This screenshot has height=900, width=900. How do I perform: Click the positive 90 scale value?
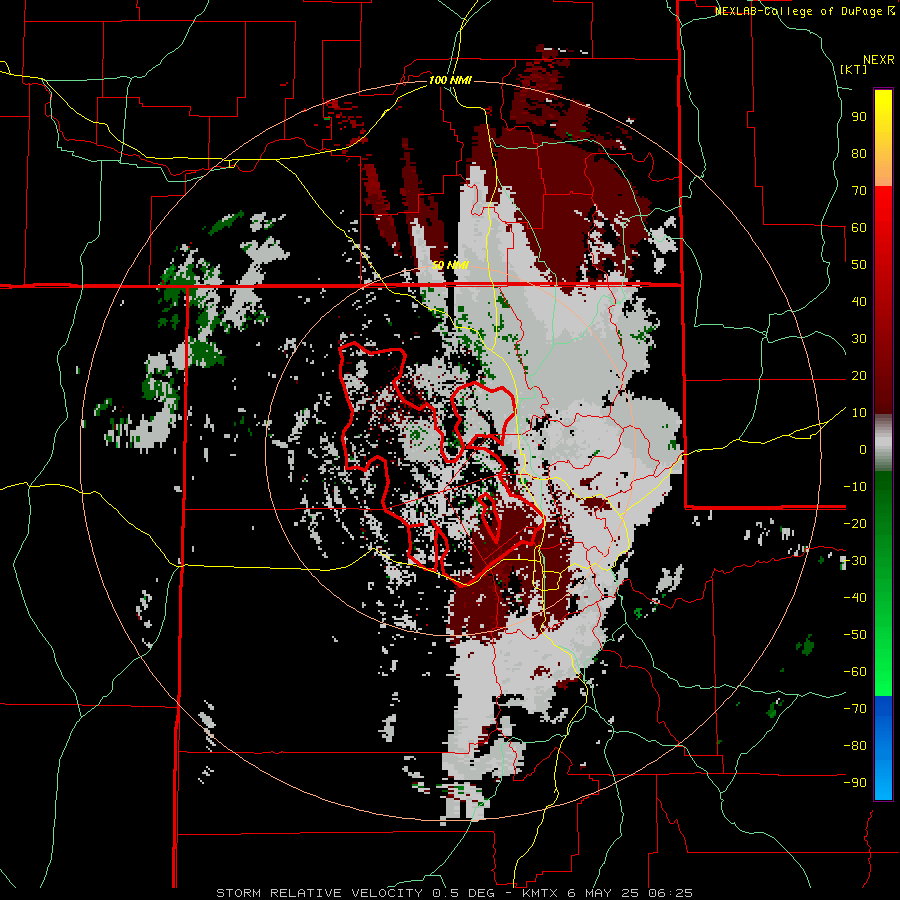(x=859, y=117)
